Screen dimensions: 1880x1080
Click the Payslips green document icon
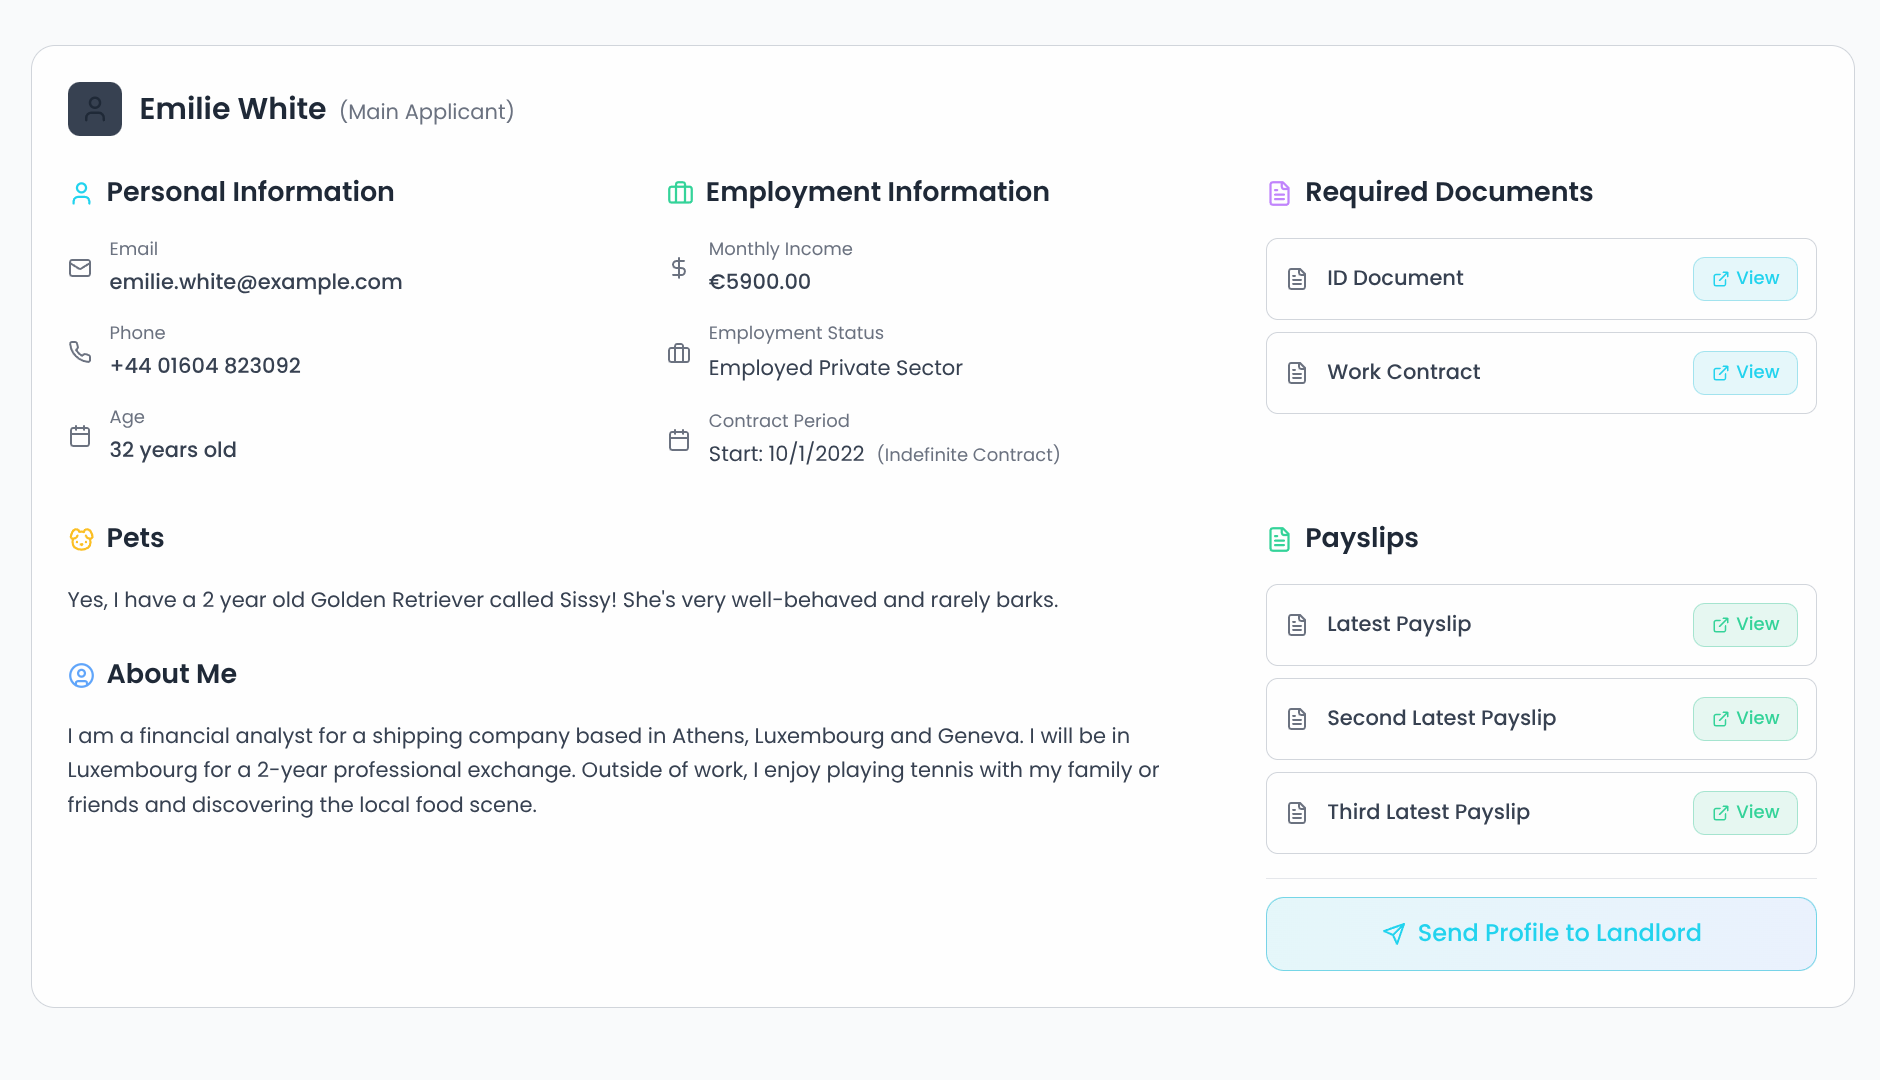[x=1280, y=539]
